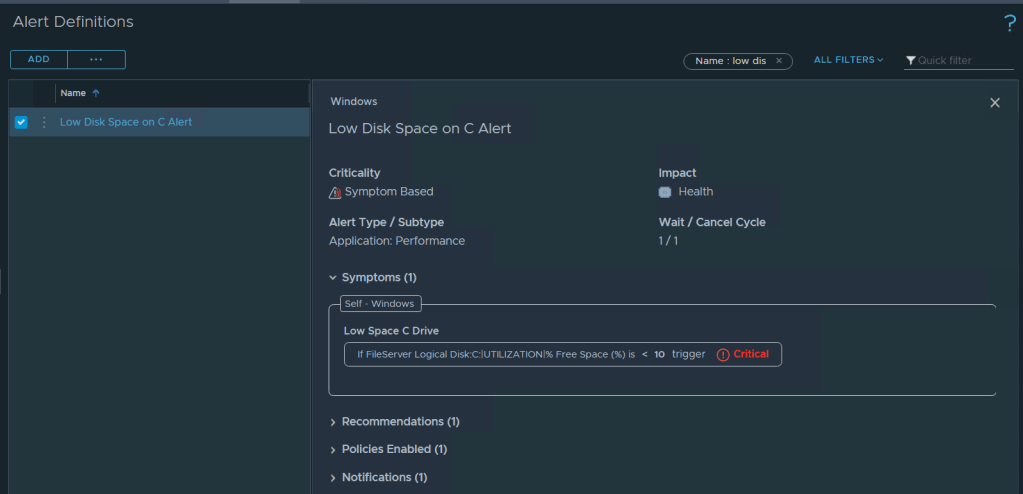Click the Health impact icon
Screen dimensions: 1023x494
tap(665, 192)
